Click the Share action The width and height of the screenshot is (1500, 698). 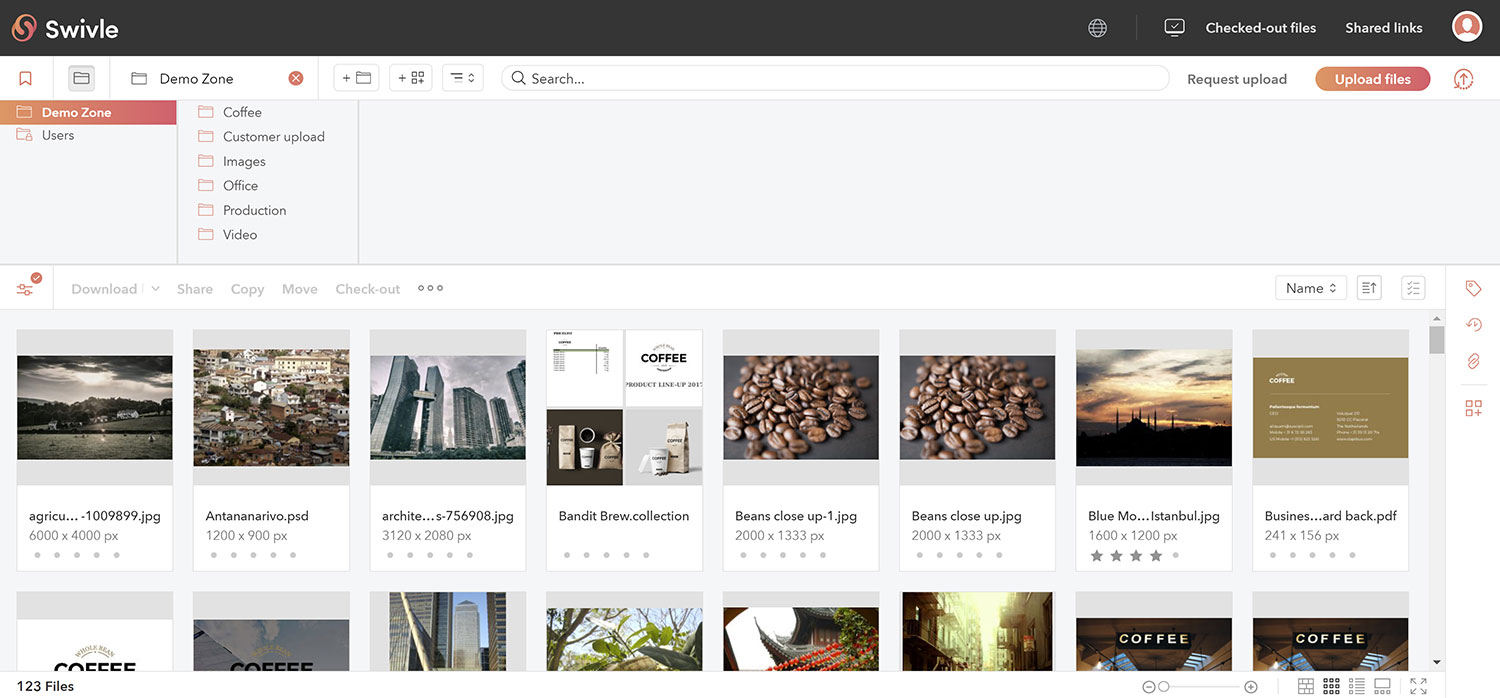[194, 289]
